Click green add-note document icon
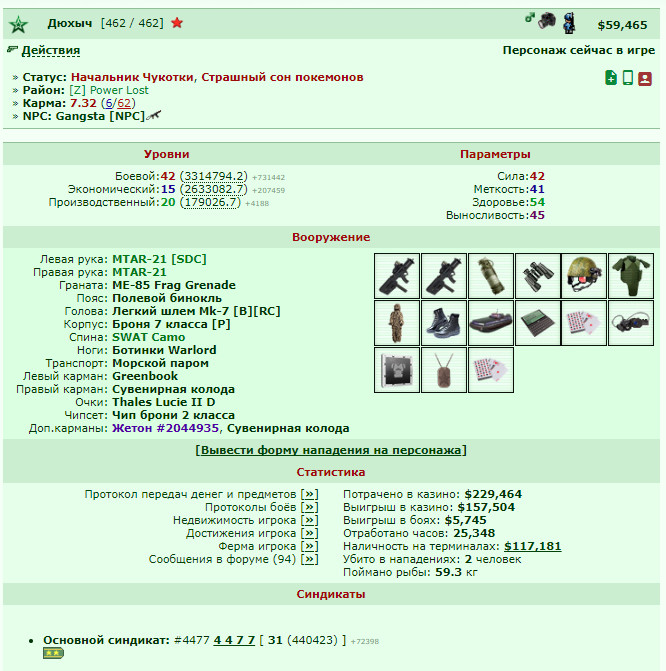Viewport: 666px width, 671px height. [611, 78]
